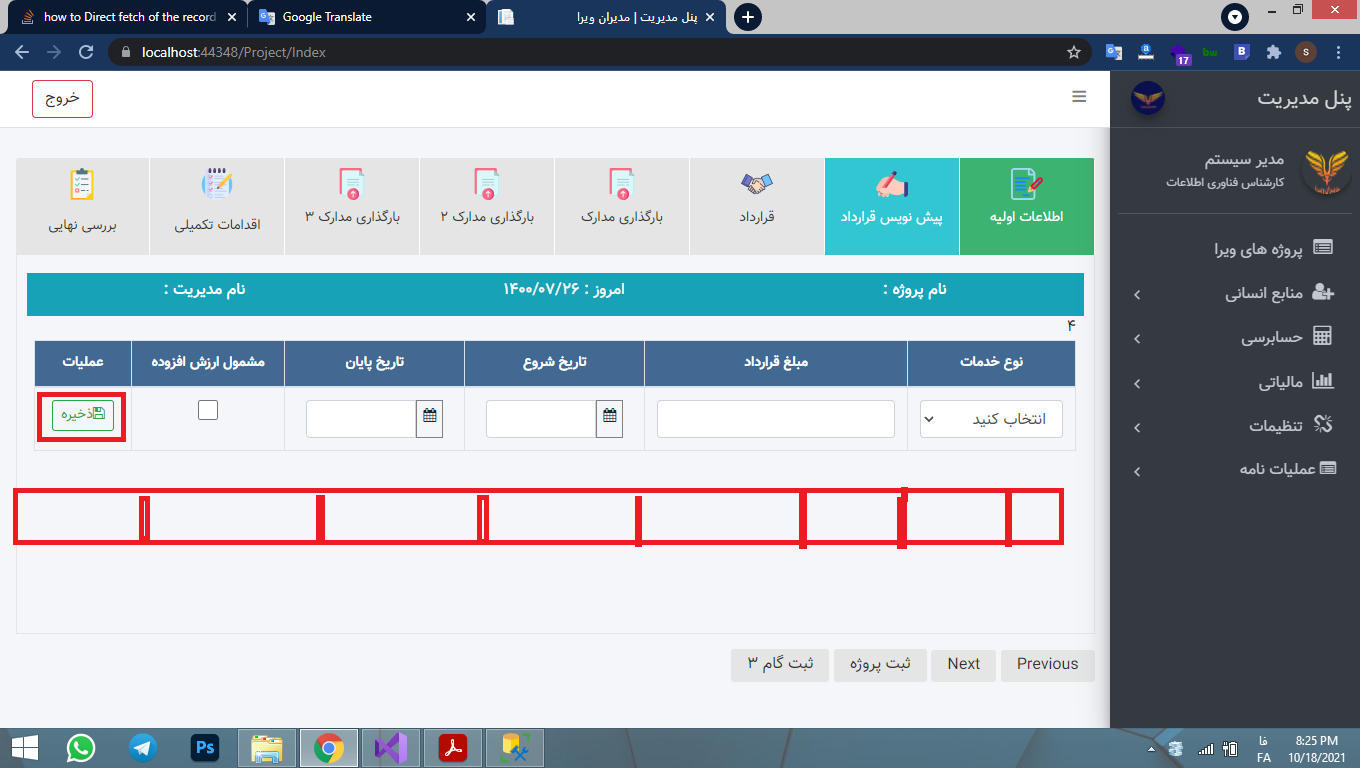This screenshot has width=1360, height=768.
Task: Switch to the اقدامات تکمیلی tab
Action: 217,206
